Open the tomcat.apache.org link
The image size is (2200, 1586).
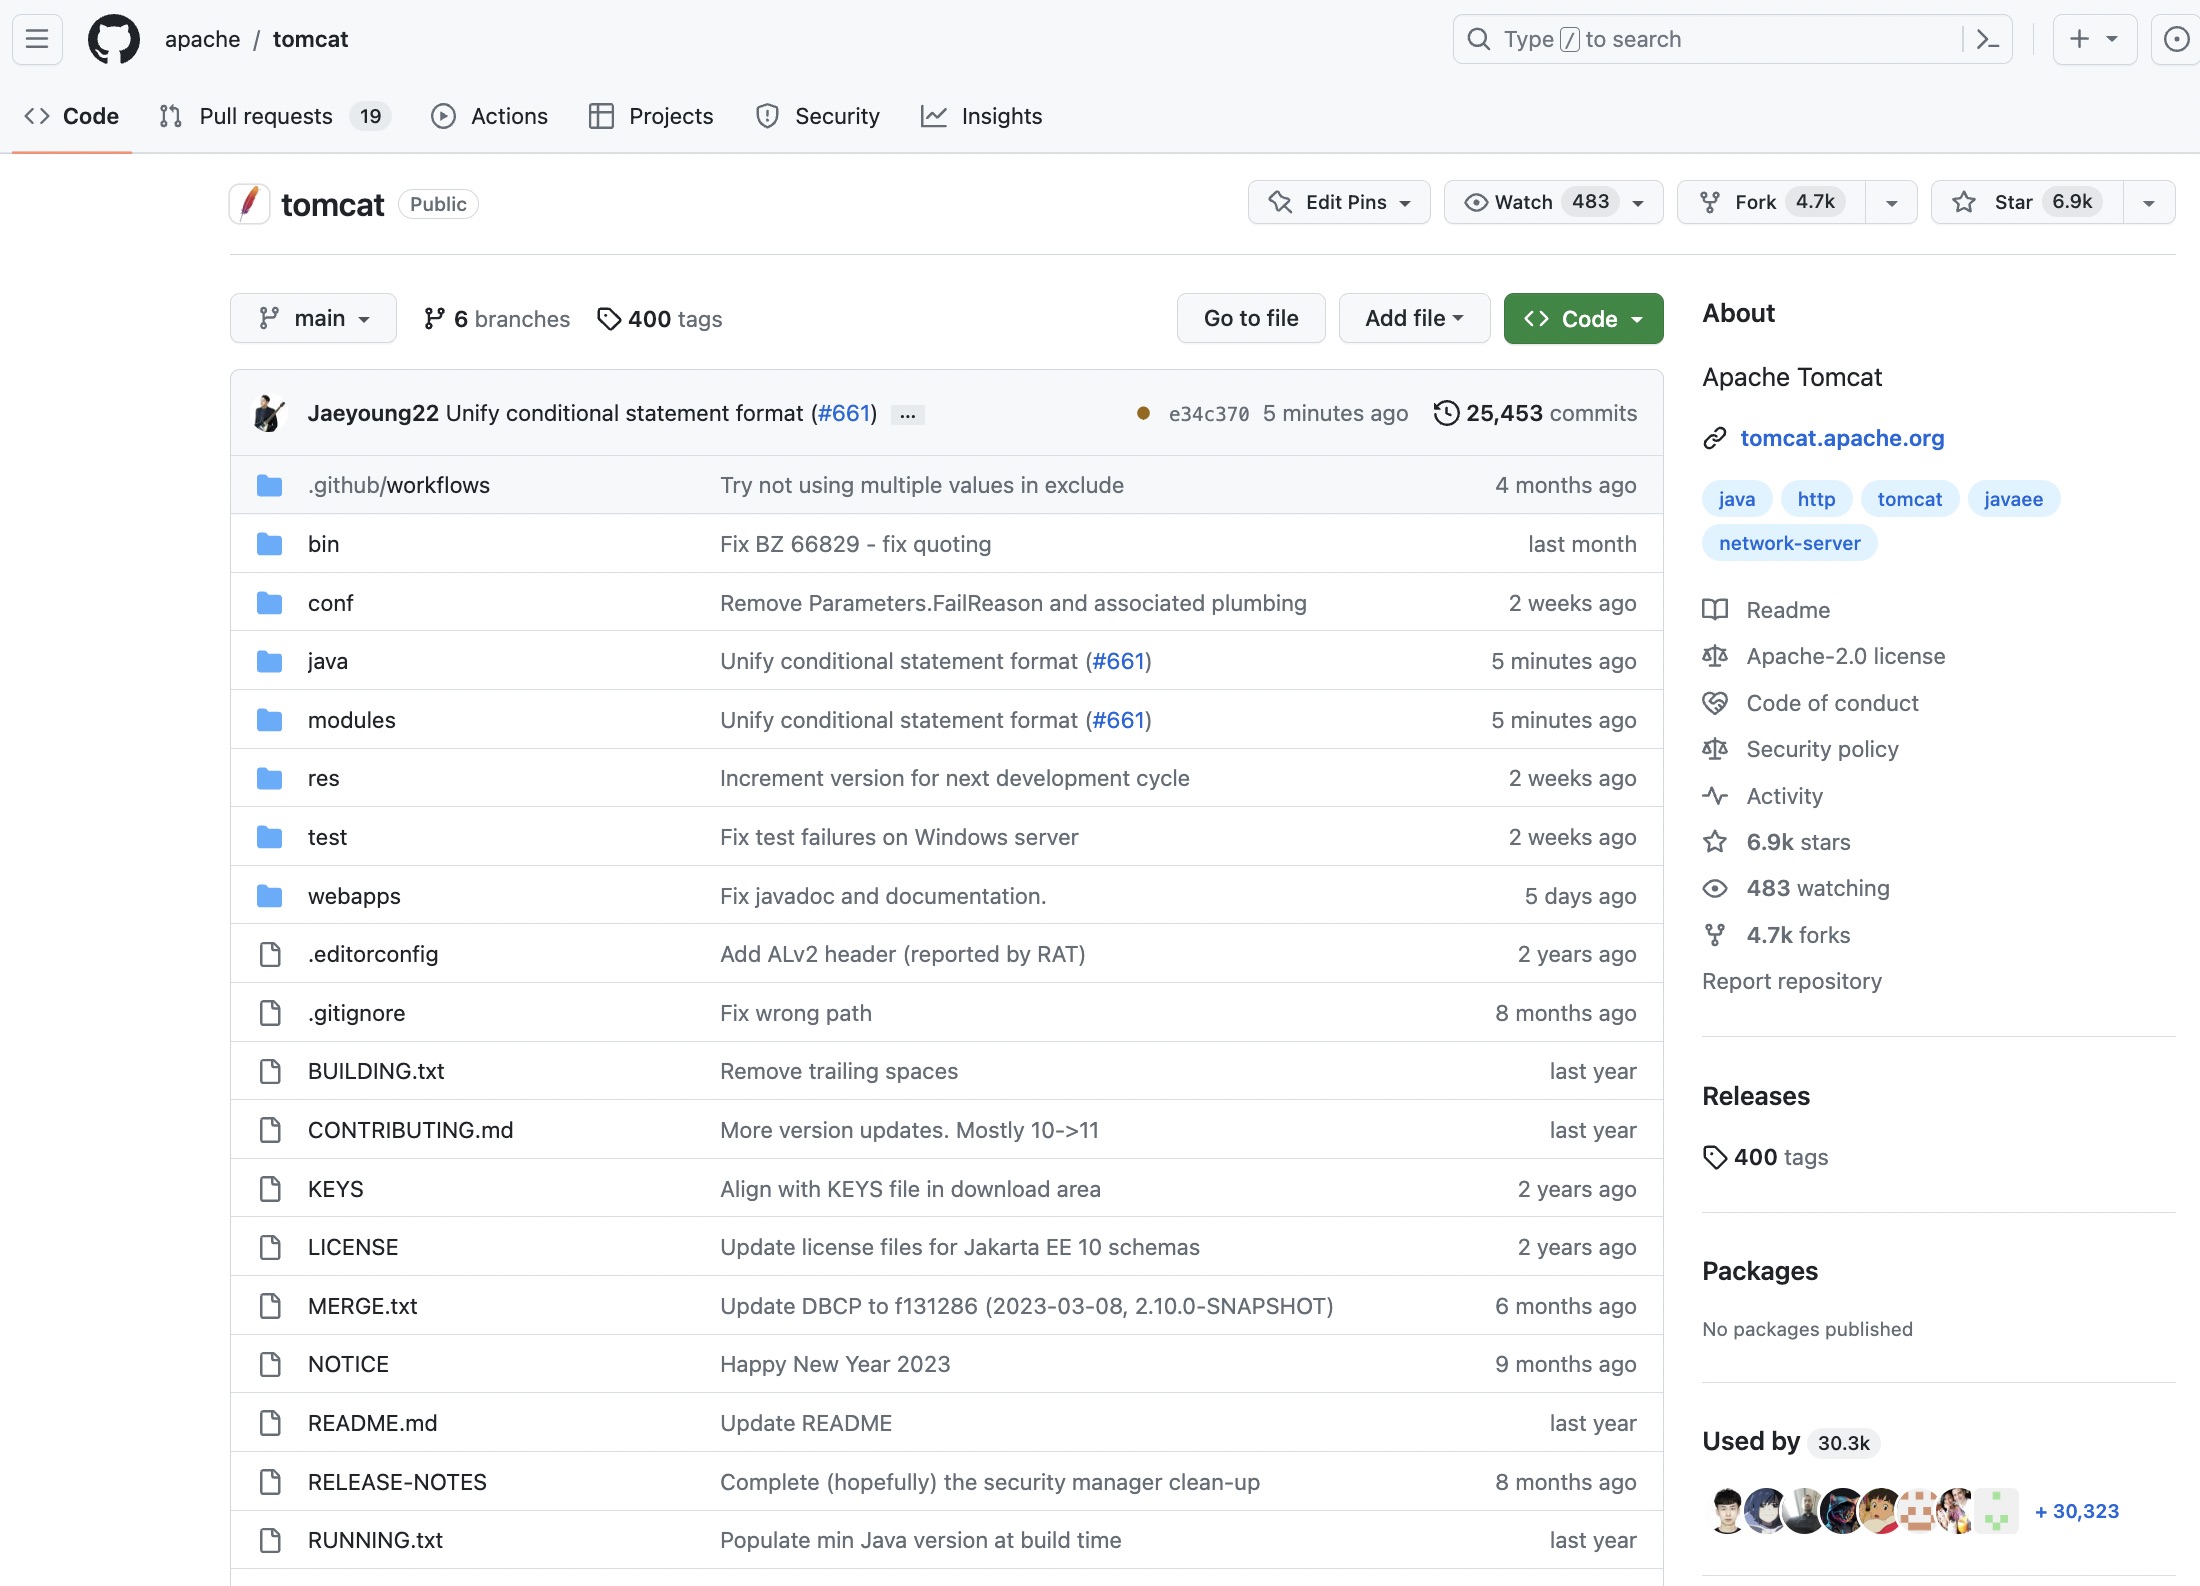pyautogui.click(x=1841, y=438)
